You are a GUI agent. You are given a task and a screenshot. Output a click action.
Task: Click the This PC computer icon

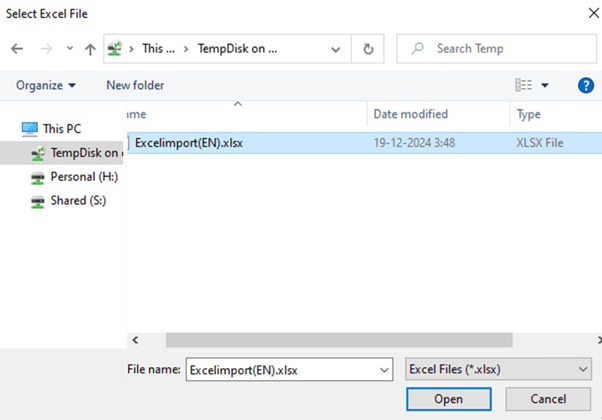[29, 129]
